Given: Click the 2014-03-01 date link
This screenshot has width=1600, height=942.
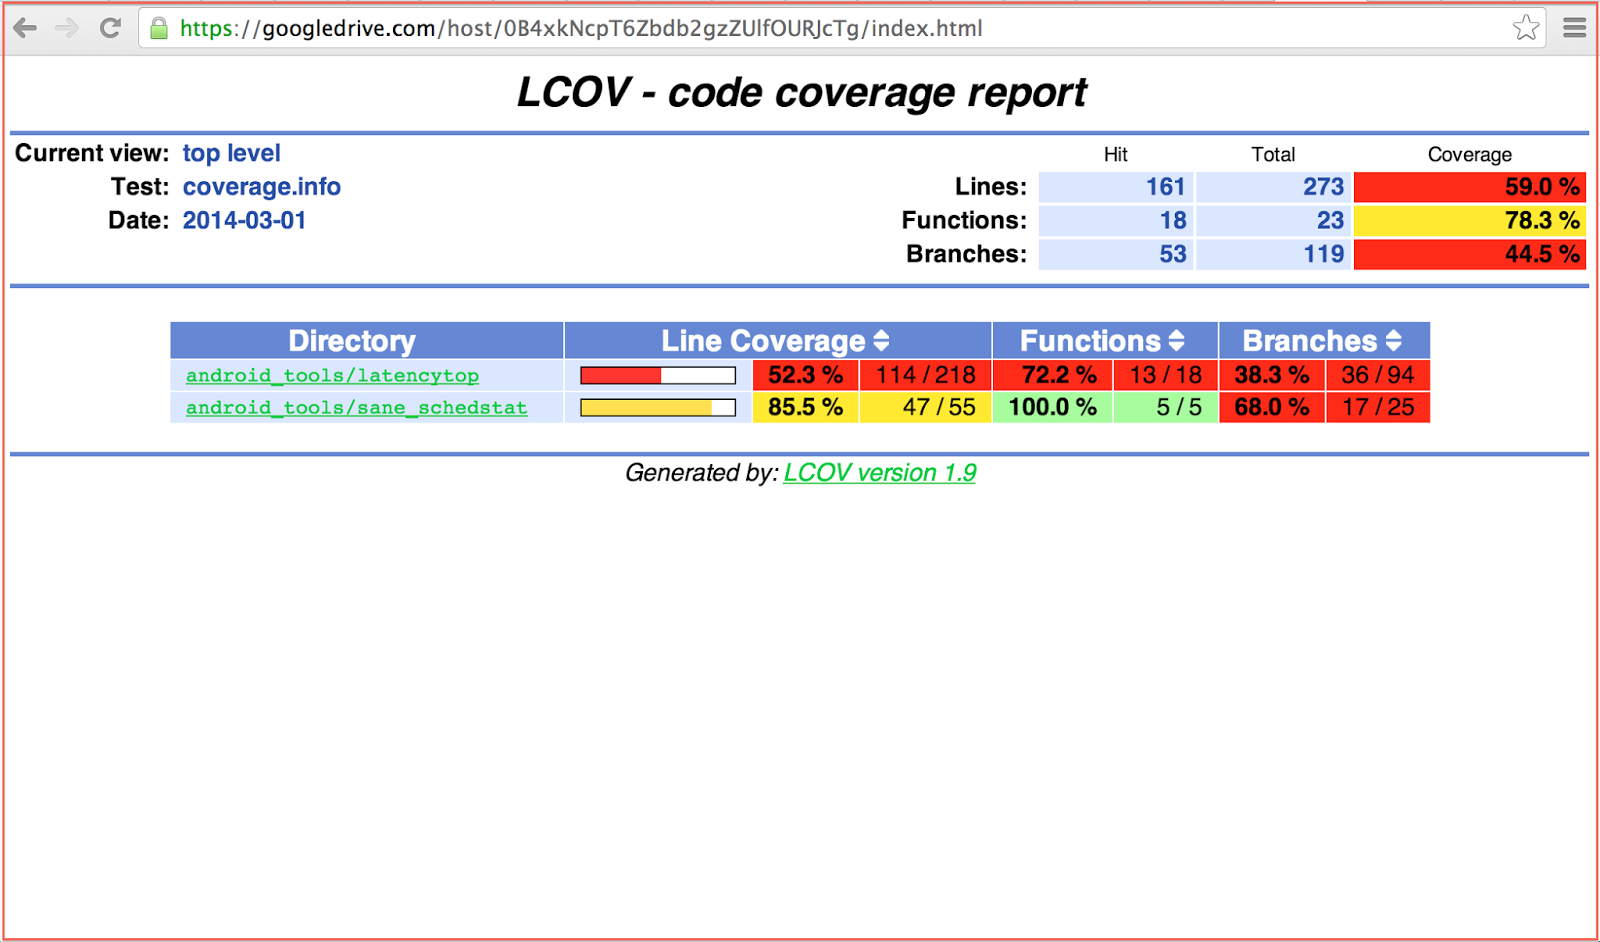Looking at the screenshot, I should click(x=245, y=219).
